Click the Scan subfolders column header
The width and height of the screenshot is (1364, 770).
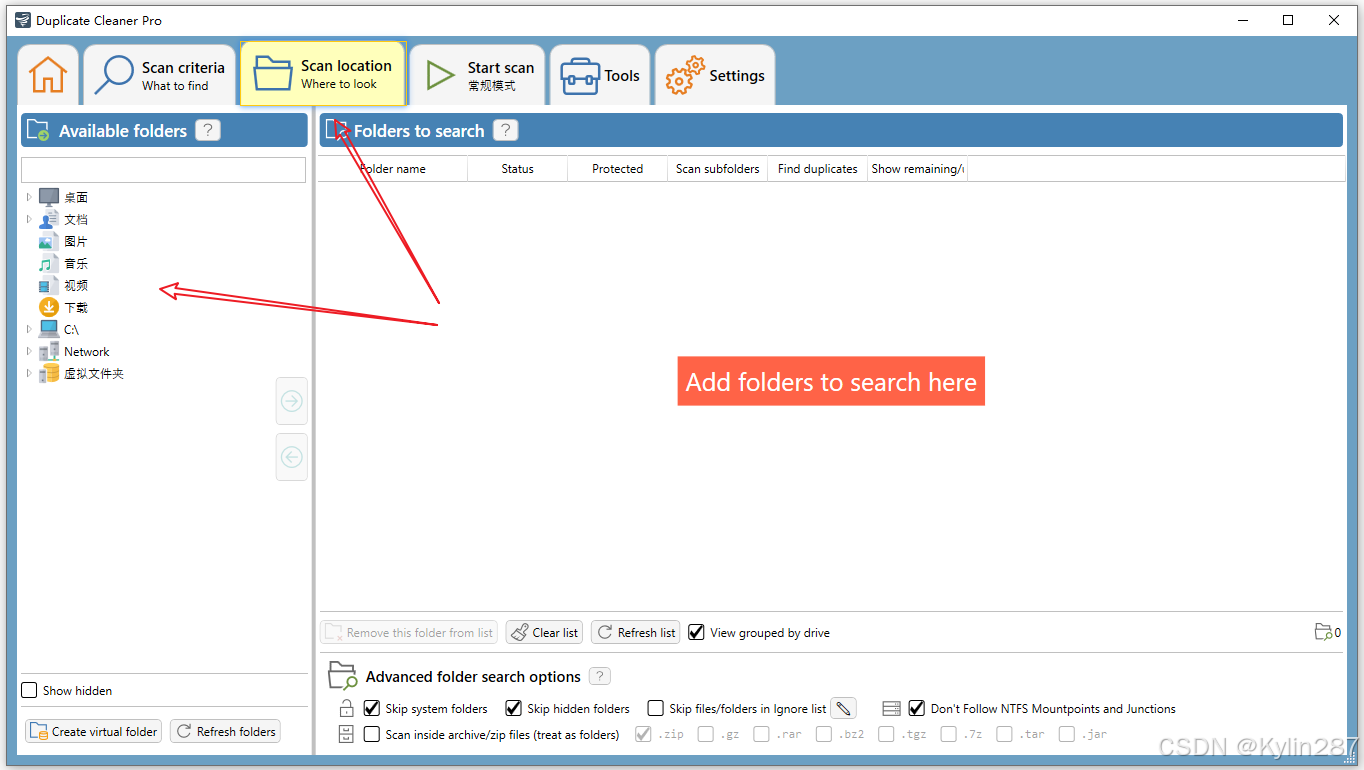pyautogui.click(x=717, y=169)
